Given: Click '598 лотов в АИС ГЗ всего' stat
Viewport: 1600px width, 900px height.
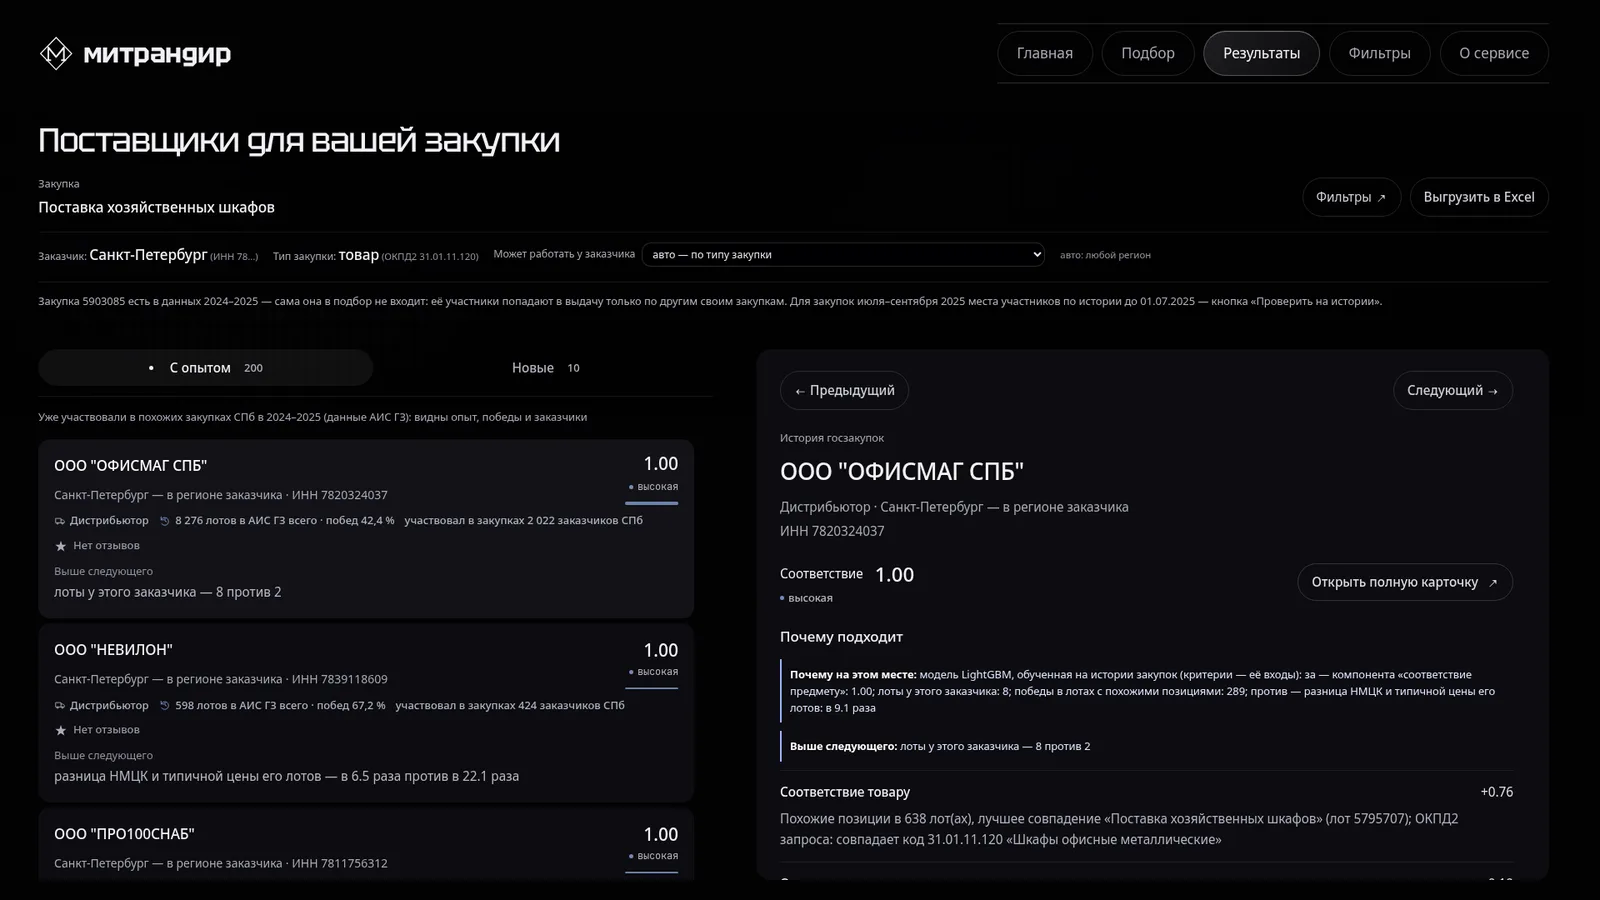Looking at the screenshot, I should [x=242, y=706].
